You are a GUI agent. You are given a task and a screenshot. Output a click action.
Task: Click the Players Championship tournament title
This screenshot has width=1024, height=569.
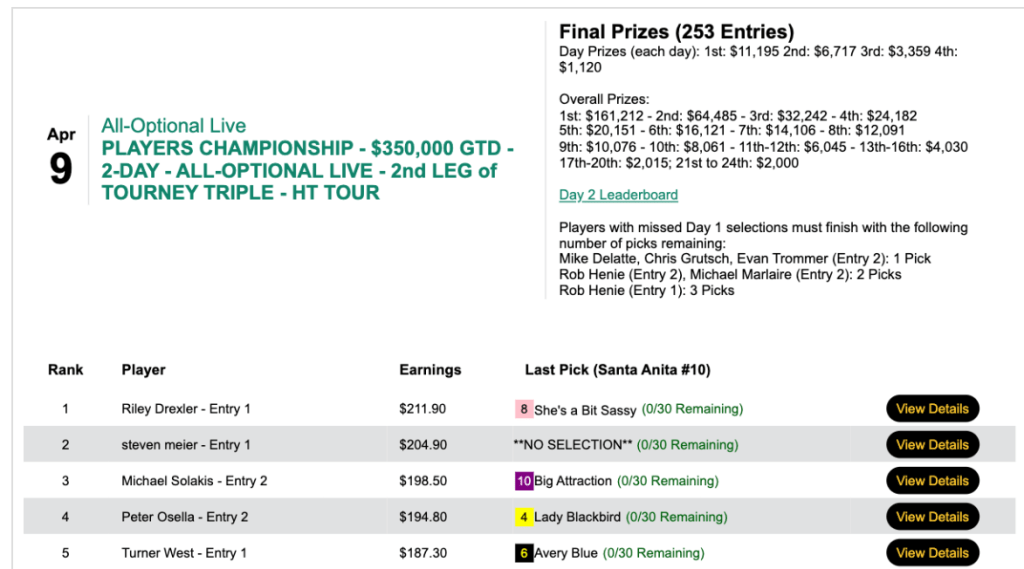[x=307, y=170]
